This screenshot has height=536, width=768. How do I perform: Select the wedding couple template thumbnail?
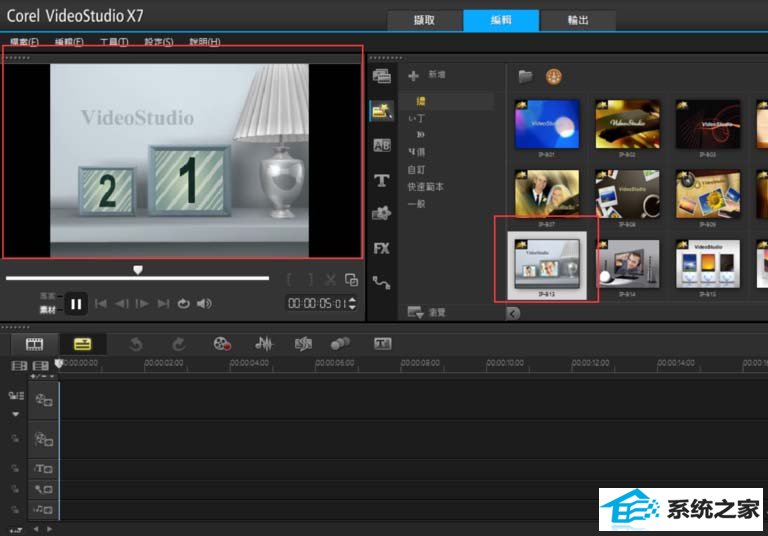(x=547, y=194)
